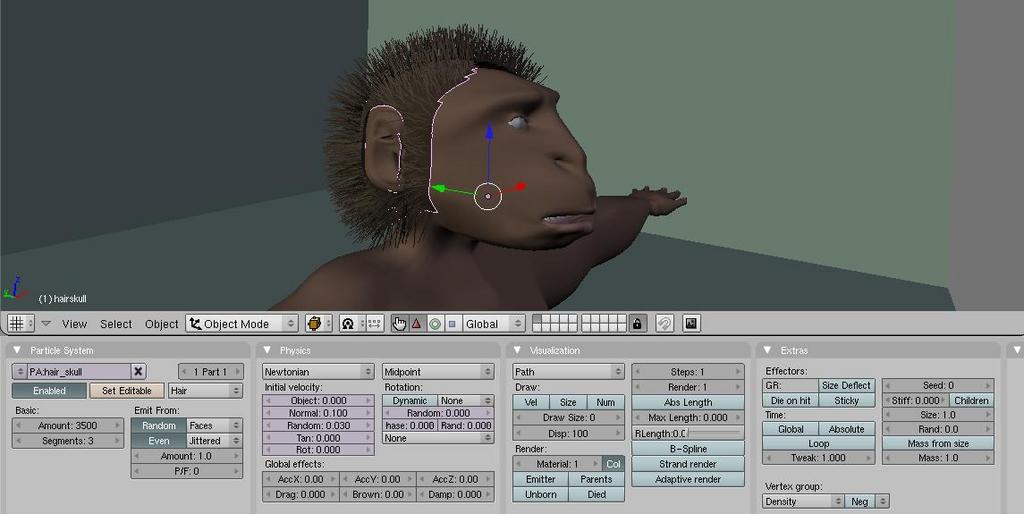
Task: Toggle Adaptive render option
Action: 688,479
